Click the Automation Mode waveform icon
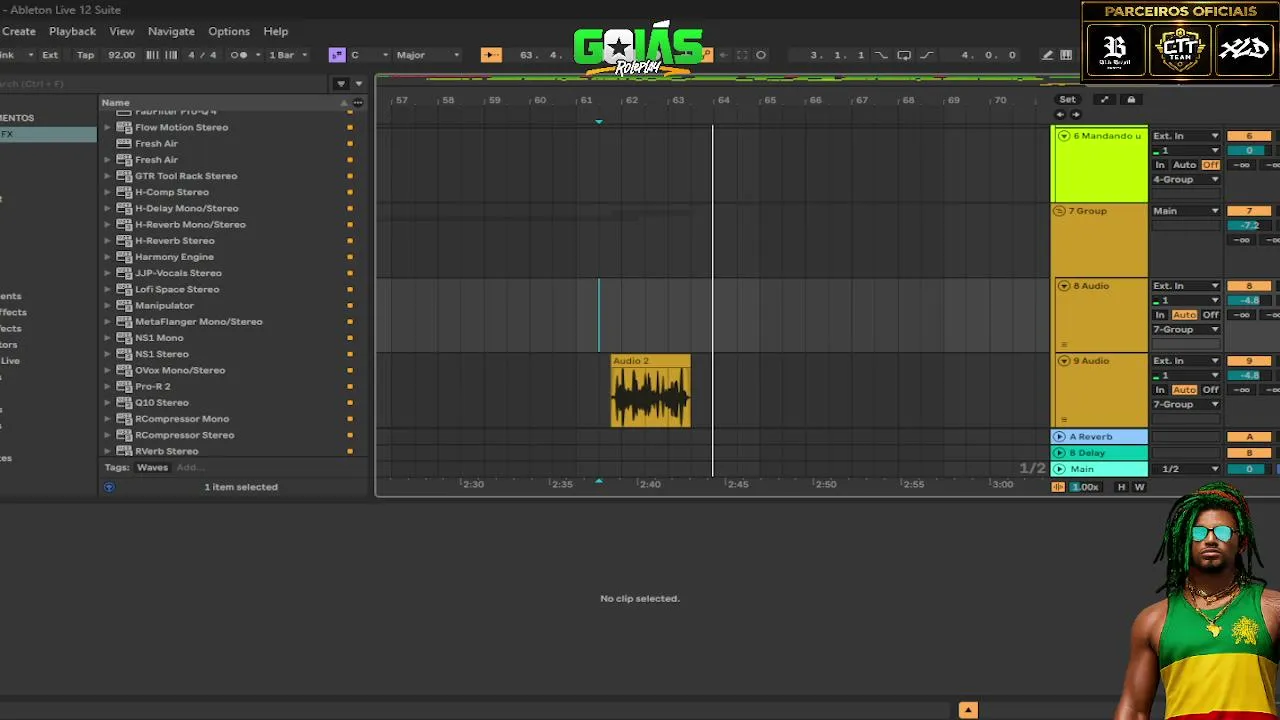Viewport: 1280px width, 720px height. click(1058, 487)
